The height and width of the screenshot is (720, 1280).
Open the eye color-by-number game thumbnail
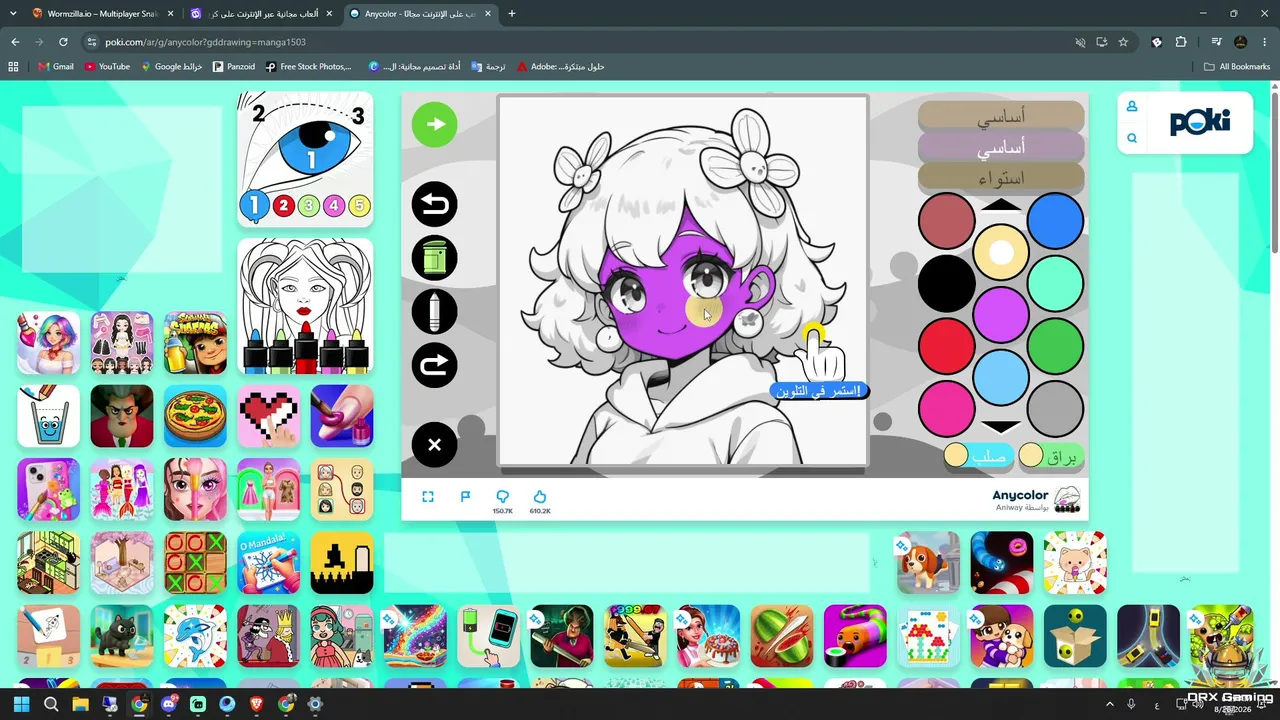pos(305,160)
